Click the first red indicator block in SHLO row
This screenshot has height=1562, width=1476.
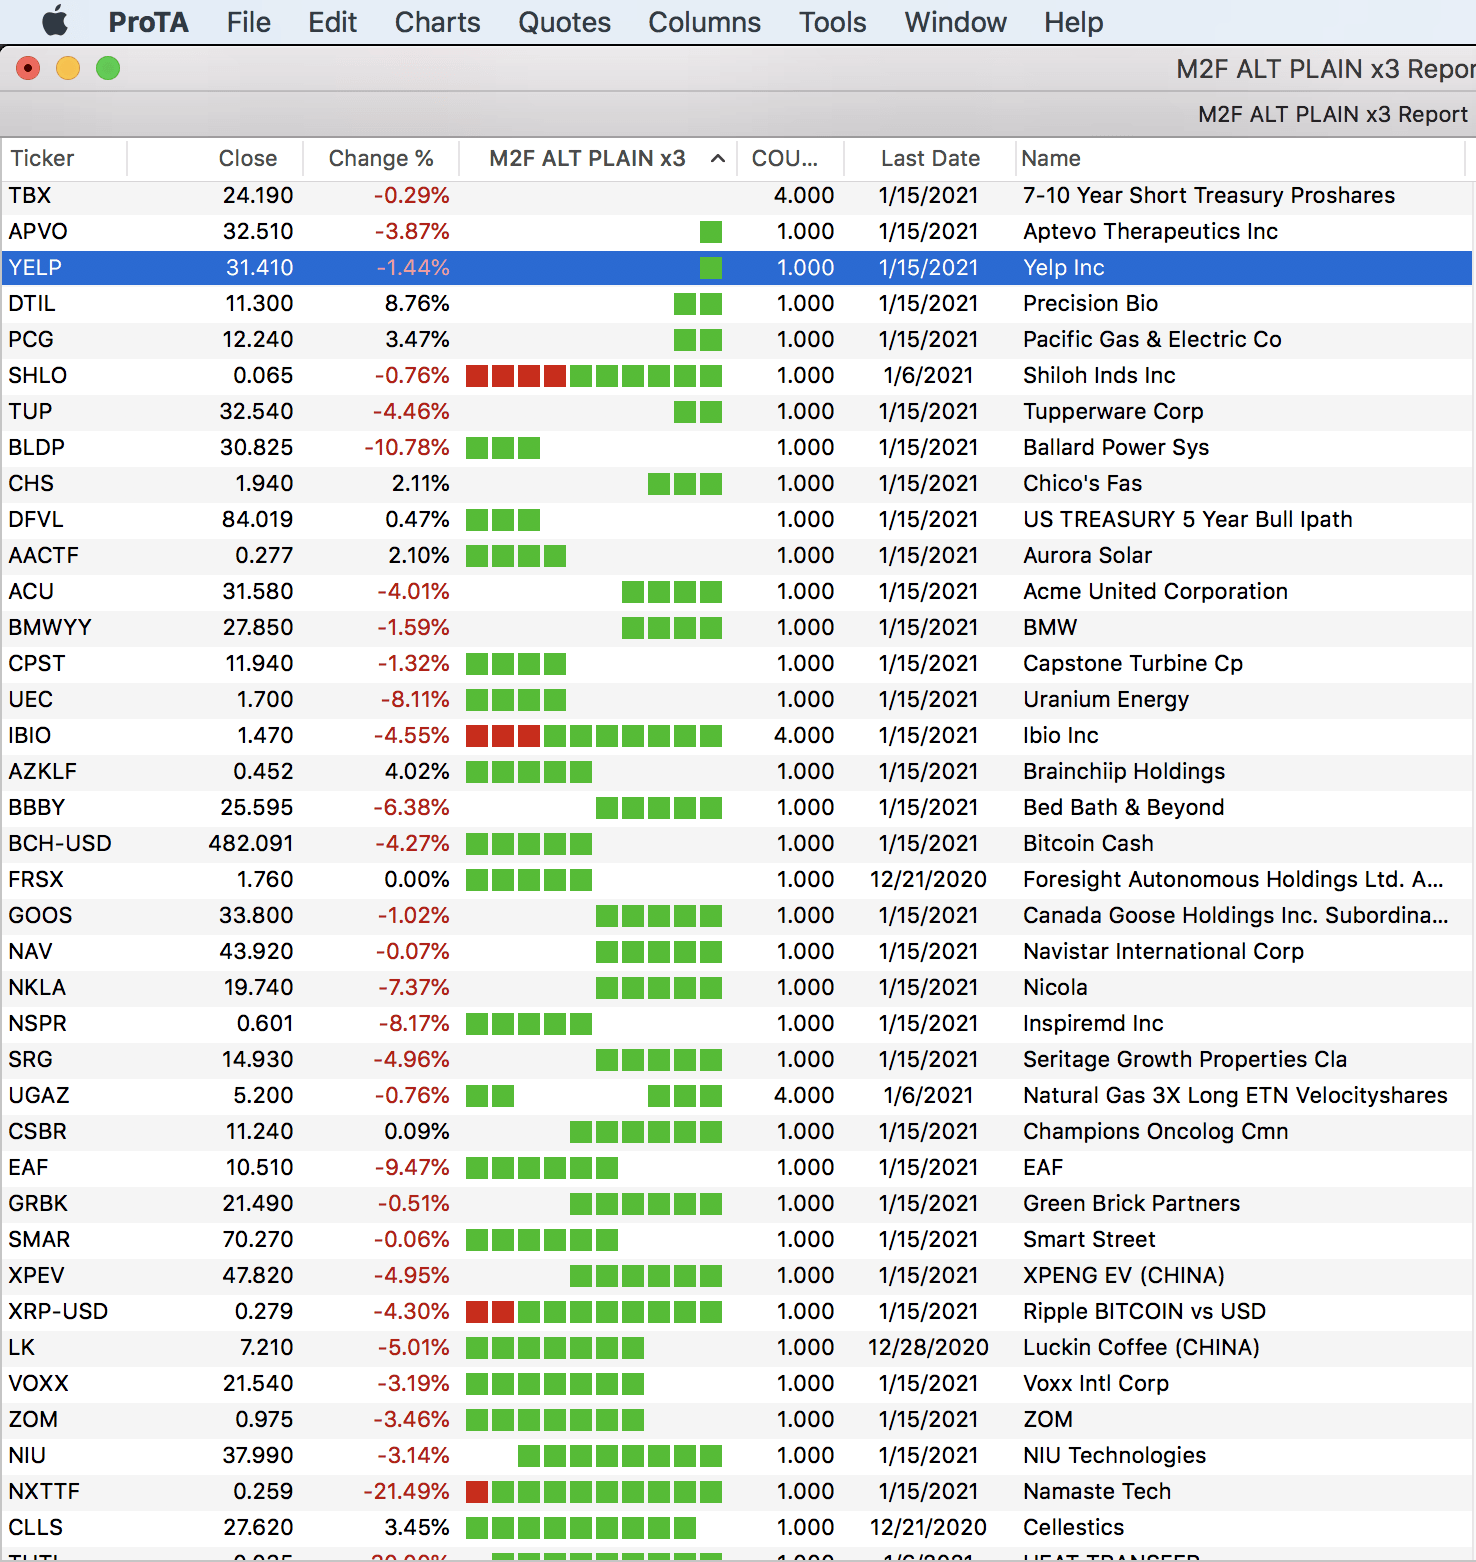pyautogui.click(x=477, y=376)
